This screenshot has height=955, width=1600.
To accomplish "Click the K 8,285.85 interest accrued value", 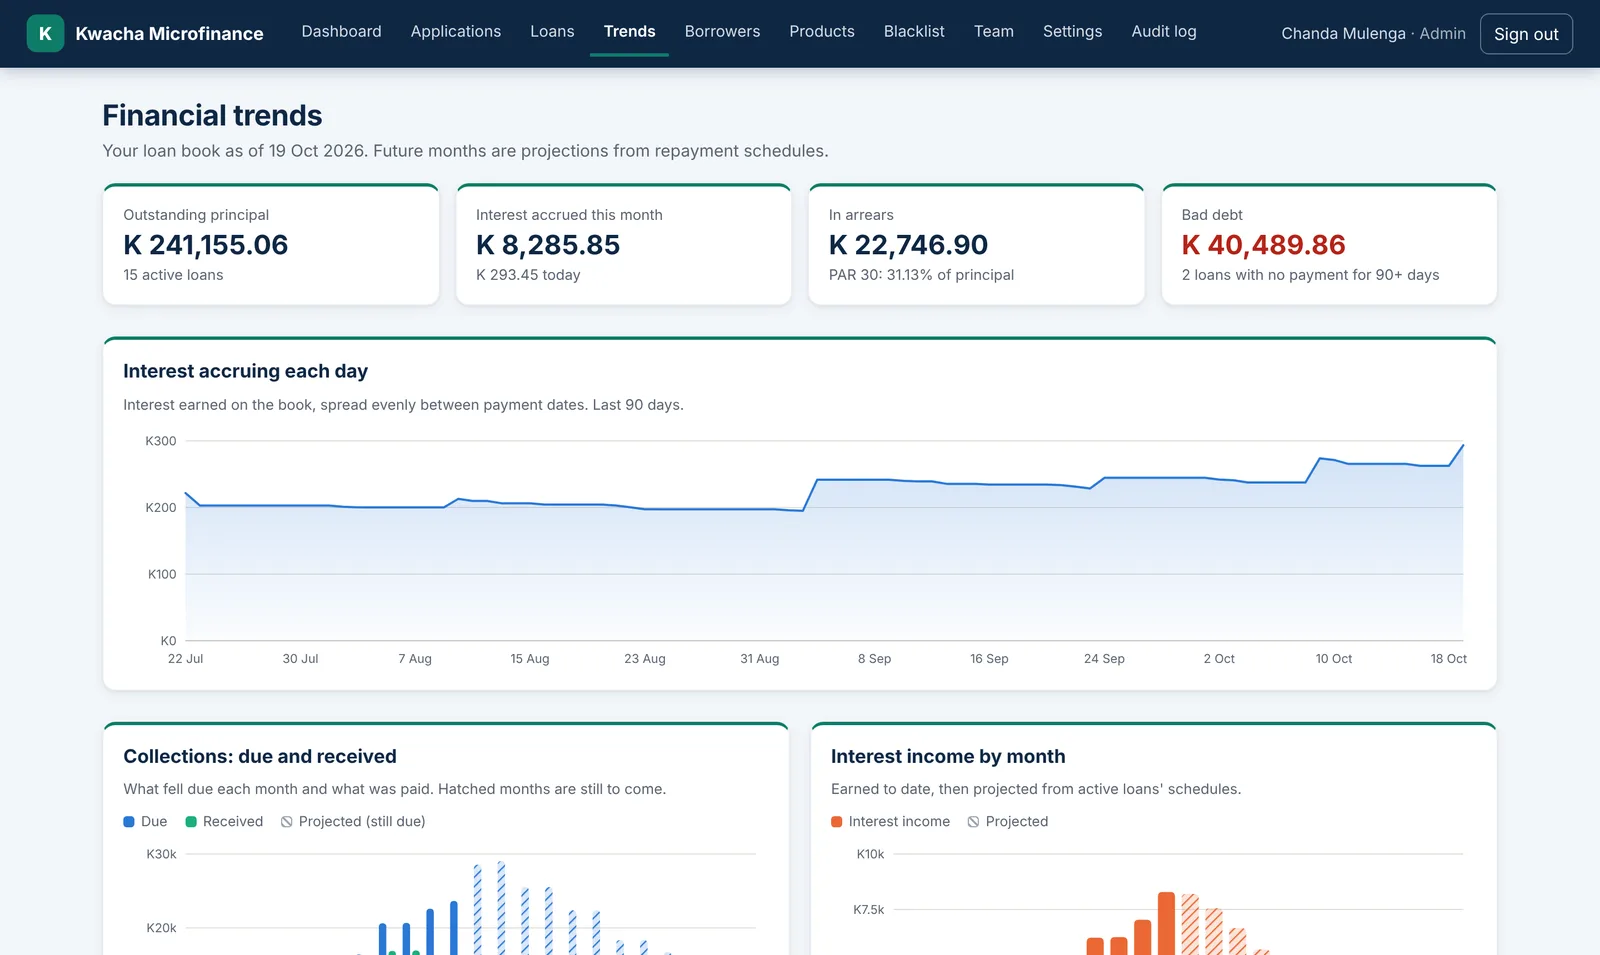I will click(548, 245).
